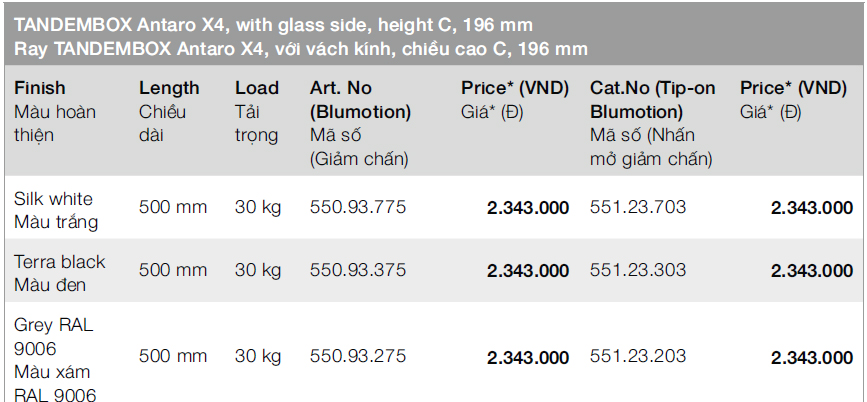Select catalog number 551.23.303

pyautogui.click(x=638, y=270)
